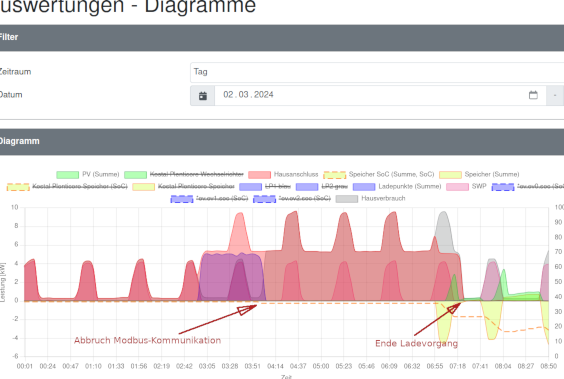Image resolution: width=564 pixels, height=379 pixels.
Task: Click the 05:00 time axis label
Action: 321,366
